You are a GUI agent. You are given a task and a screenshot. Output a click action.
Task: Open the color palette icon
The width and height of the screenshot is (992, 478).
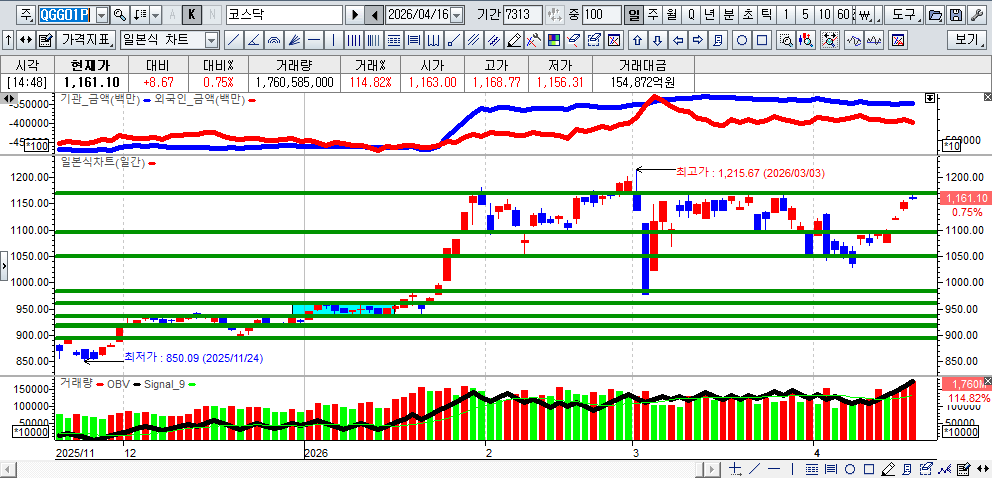(553, 40)
